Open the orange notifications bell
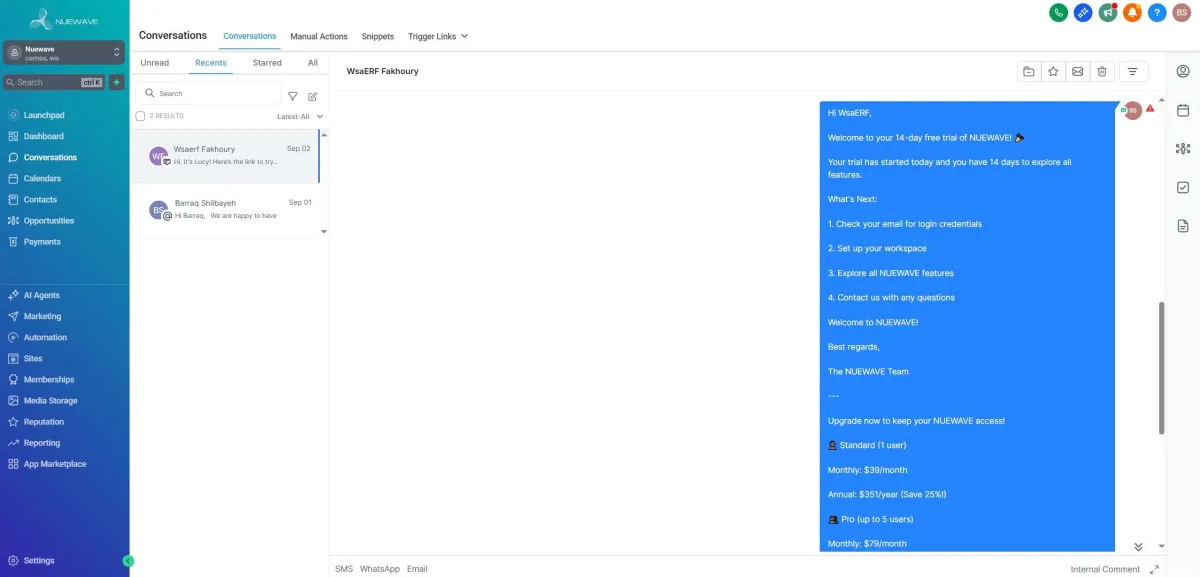The image size is (1200, 577). [x=1132, y=13]
